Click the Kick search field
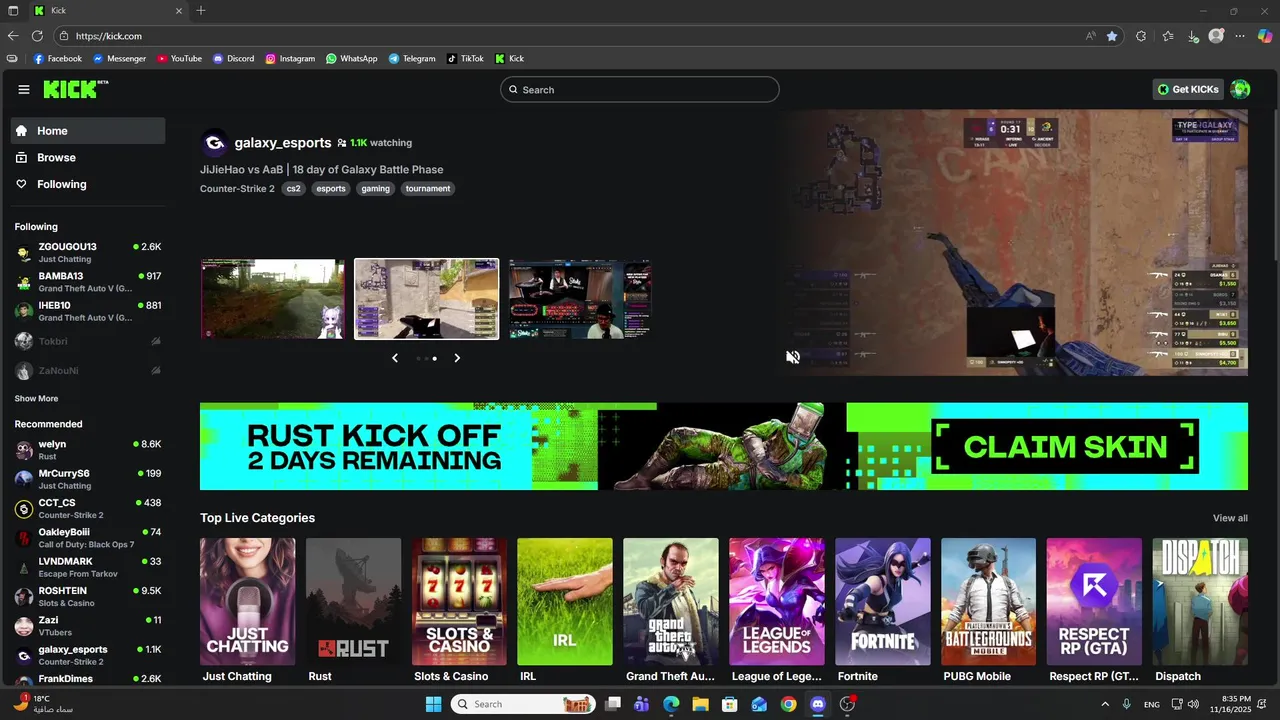Screen dimensions: 1280x720 click(640, 90)
